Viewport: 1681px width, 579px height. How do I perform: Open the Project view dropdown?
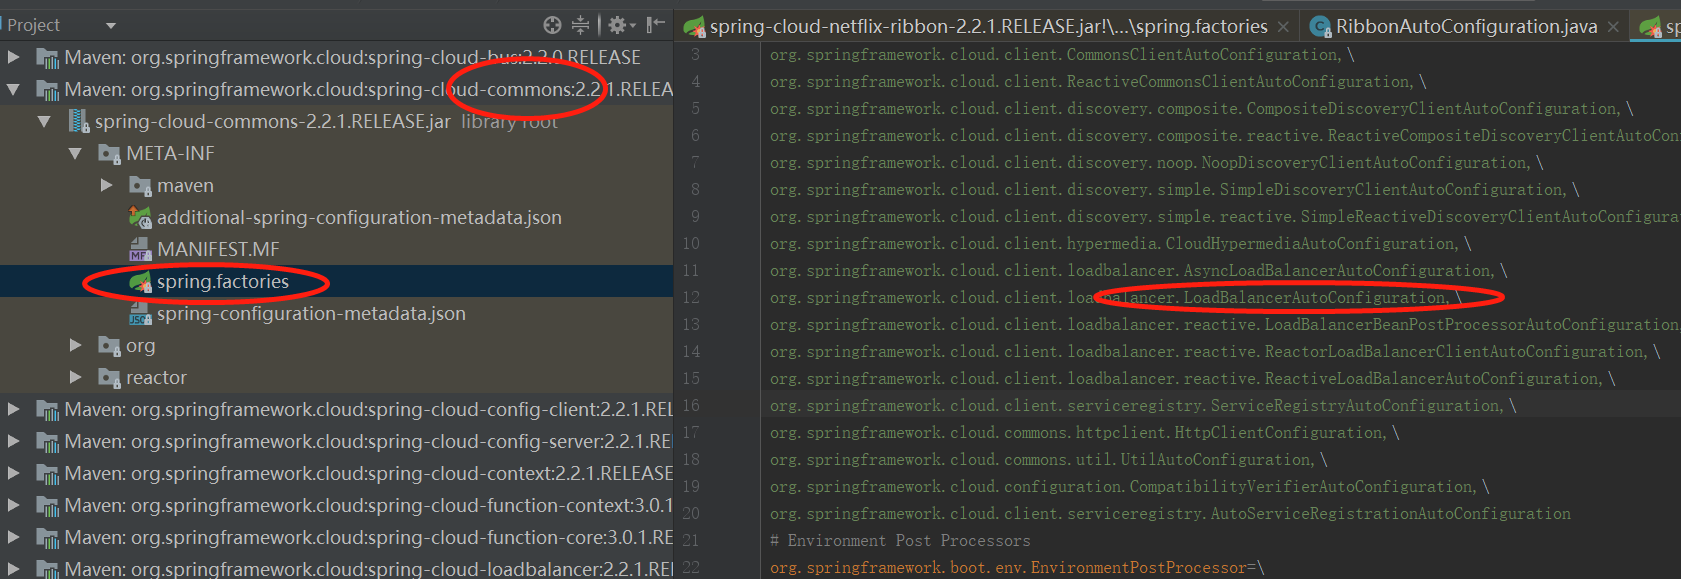[x=111, y=25]
